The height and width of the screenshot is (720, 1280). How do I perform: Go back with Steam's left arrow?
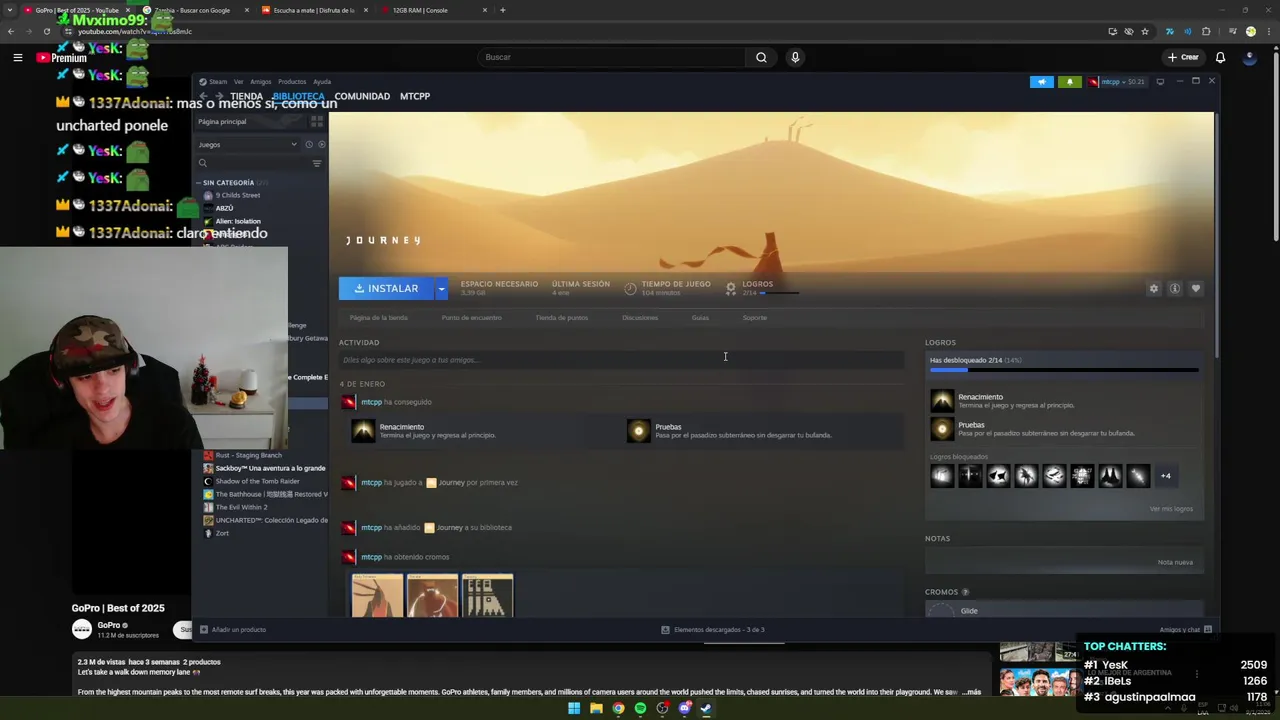(203, 96)
